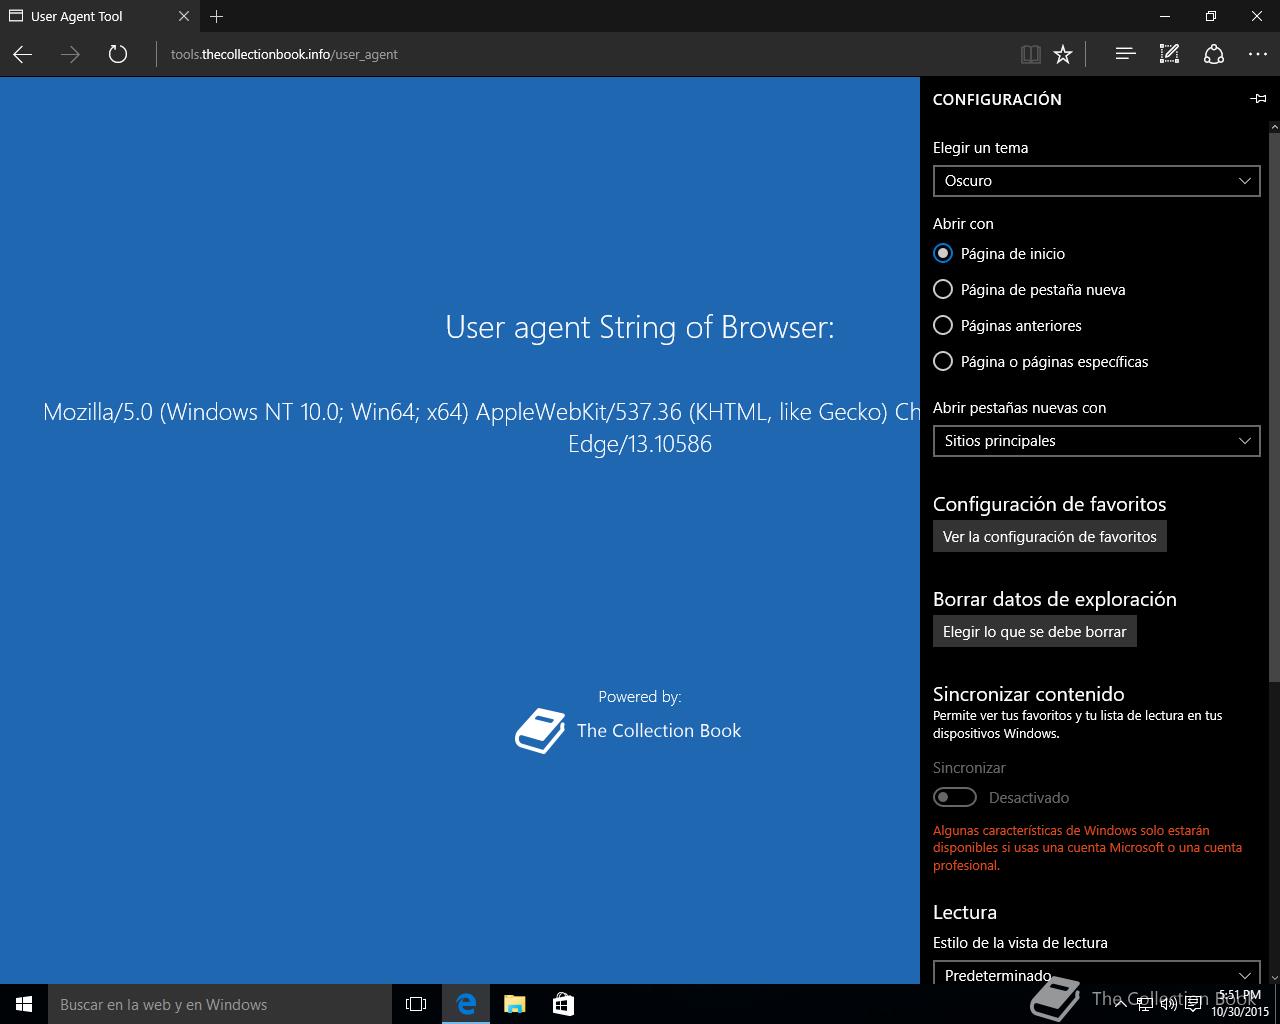Open the Windows Start menu
This screenshot has height=1024, width=1280.
(x=24, y=1004)
